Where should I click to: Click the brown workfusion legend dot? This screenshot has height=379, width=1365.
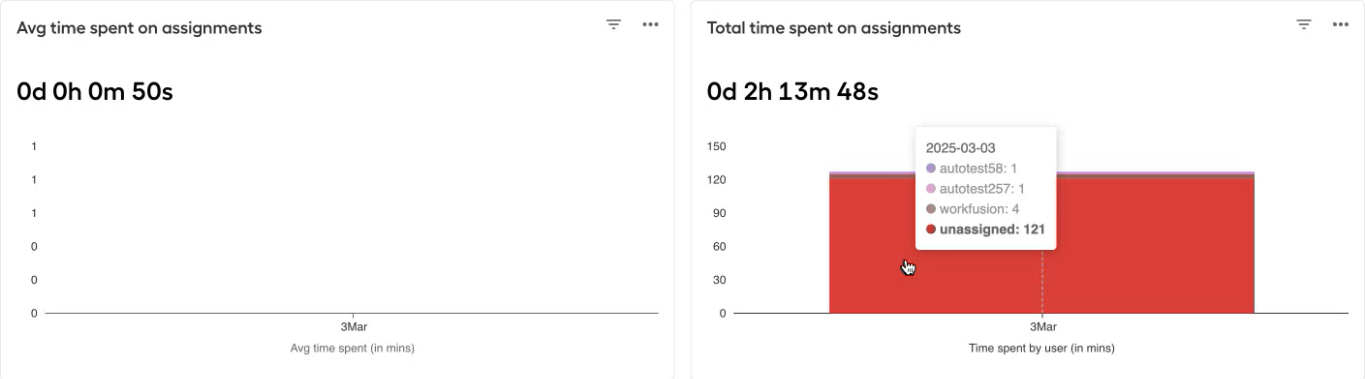pos(931,209)
